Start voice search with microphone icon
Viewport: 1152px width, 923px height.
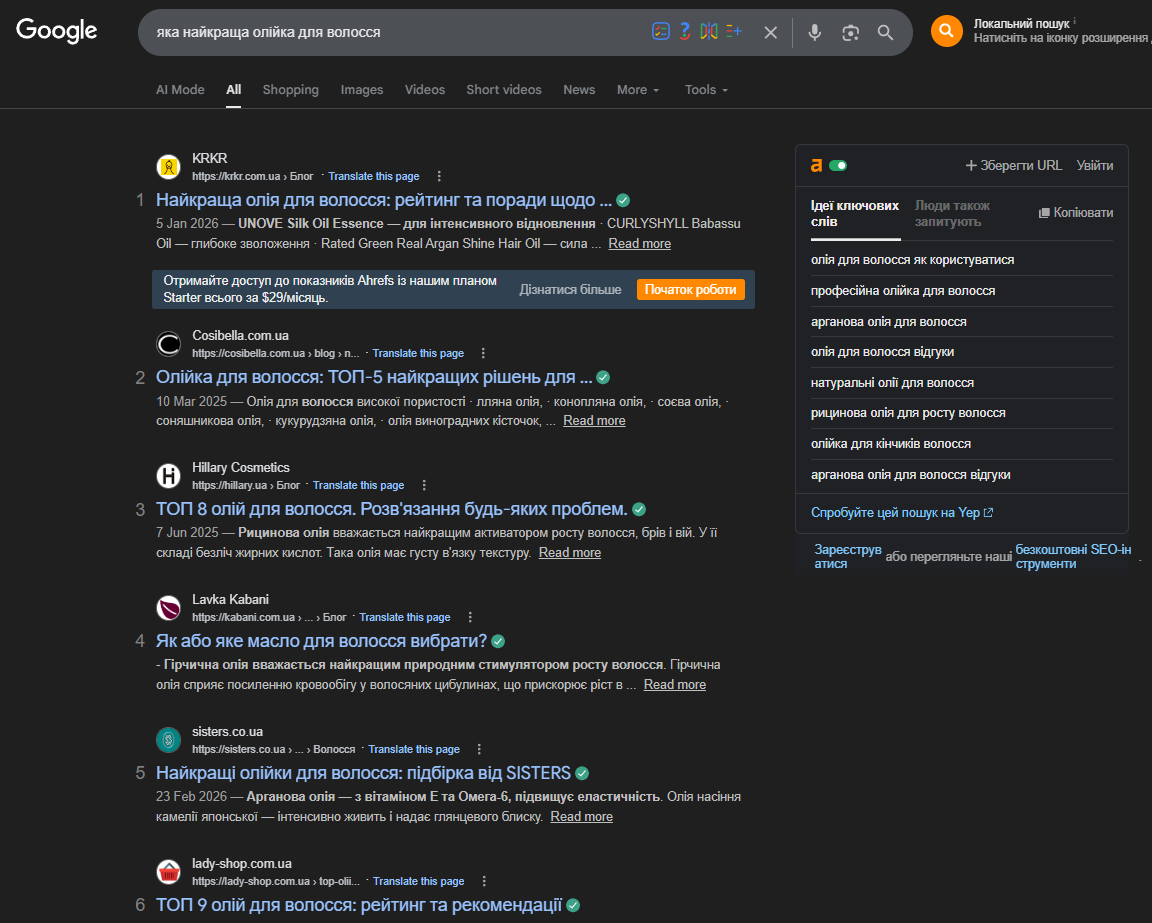815,32
